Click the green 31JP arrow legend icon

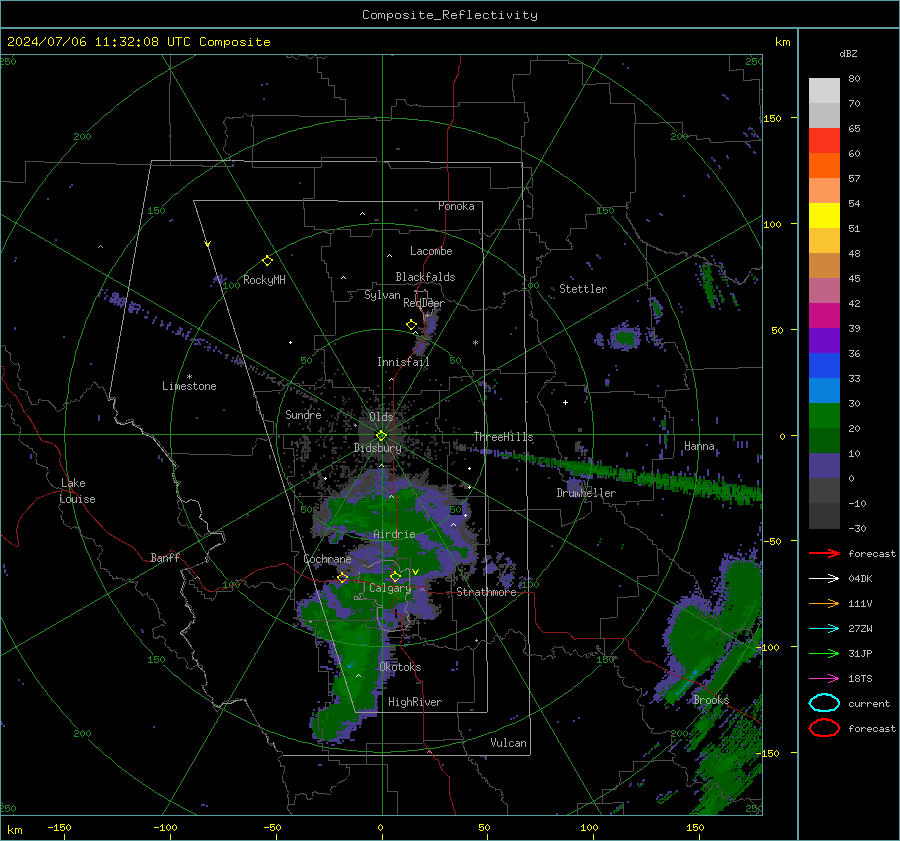tap(824, 653)
